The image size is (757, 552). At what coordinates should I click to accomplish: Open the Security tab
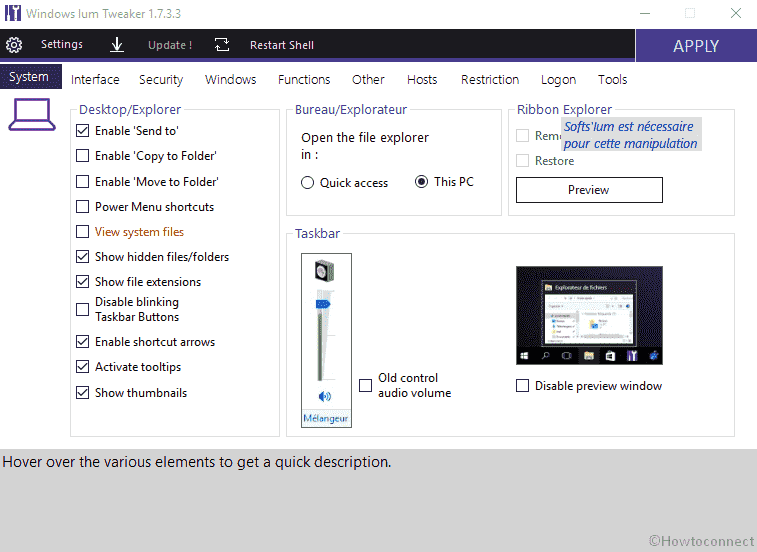161,80
